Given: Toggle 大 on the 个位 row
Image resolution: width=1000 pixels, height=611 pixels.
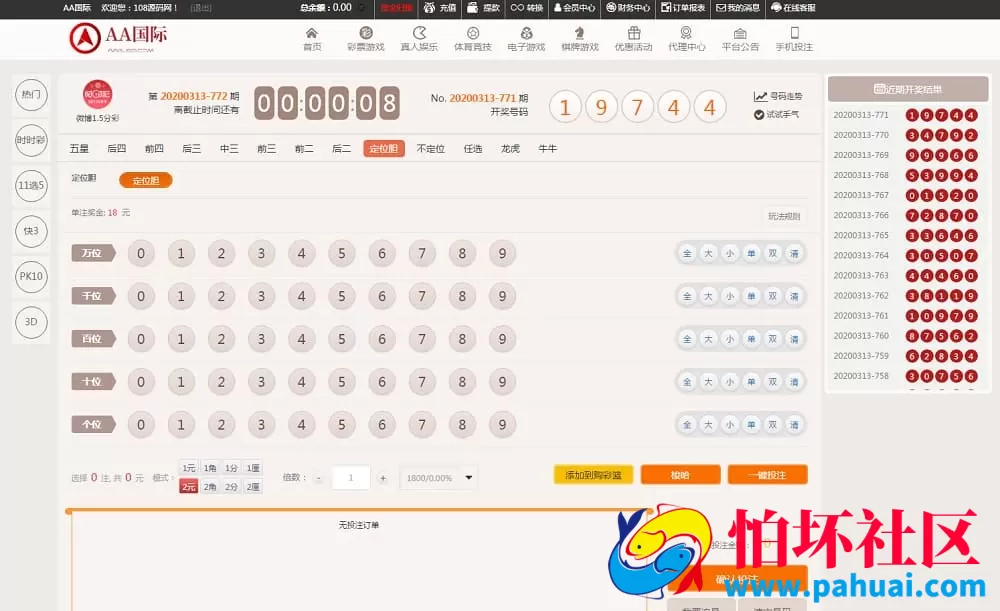Looking at the screenshot, I should coord(709,424).
